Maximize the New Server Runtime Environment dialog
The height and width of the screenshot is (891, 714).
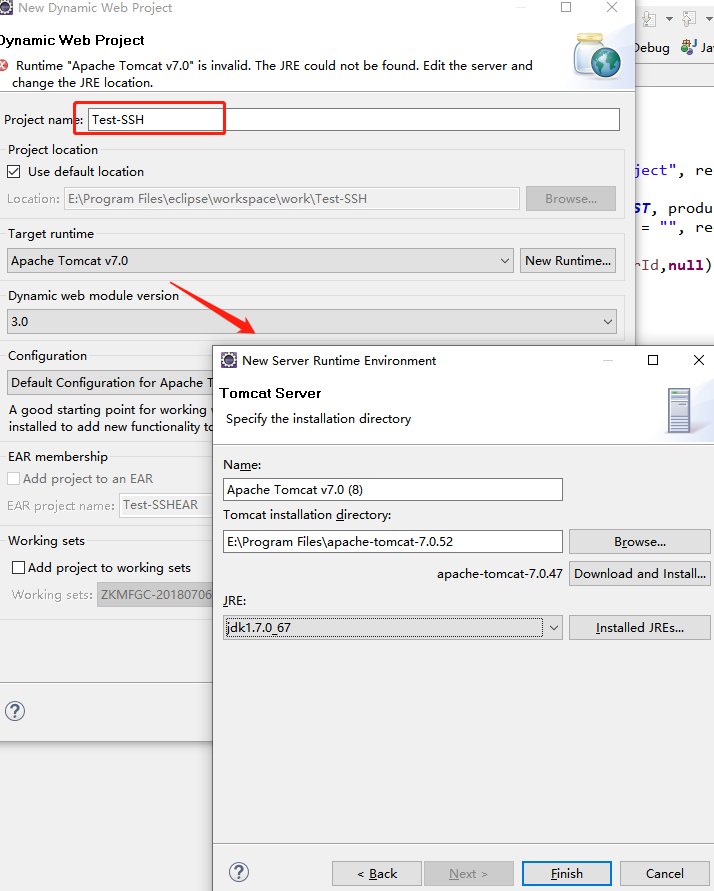(653, 360)
